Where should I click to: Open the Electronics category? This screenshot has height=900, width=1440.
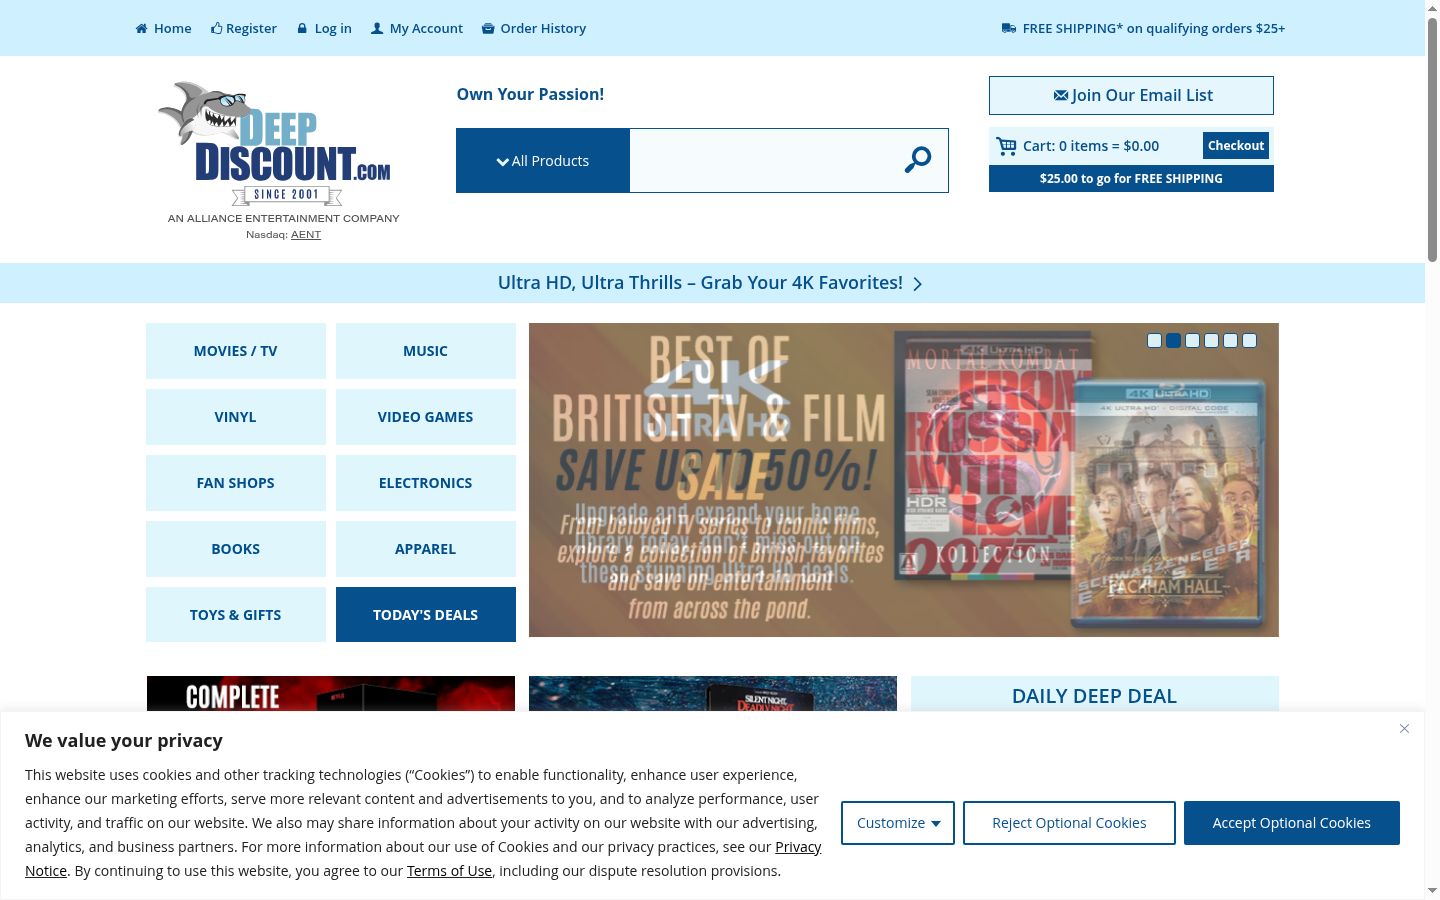426,483
